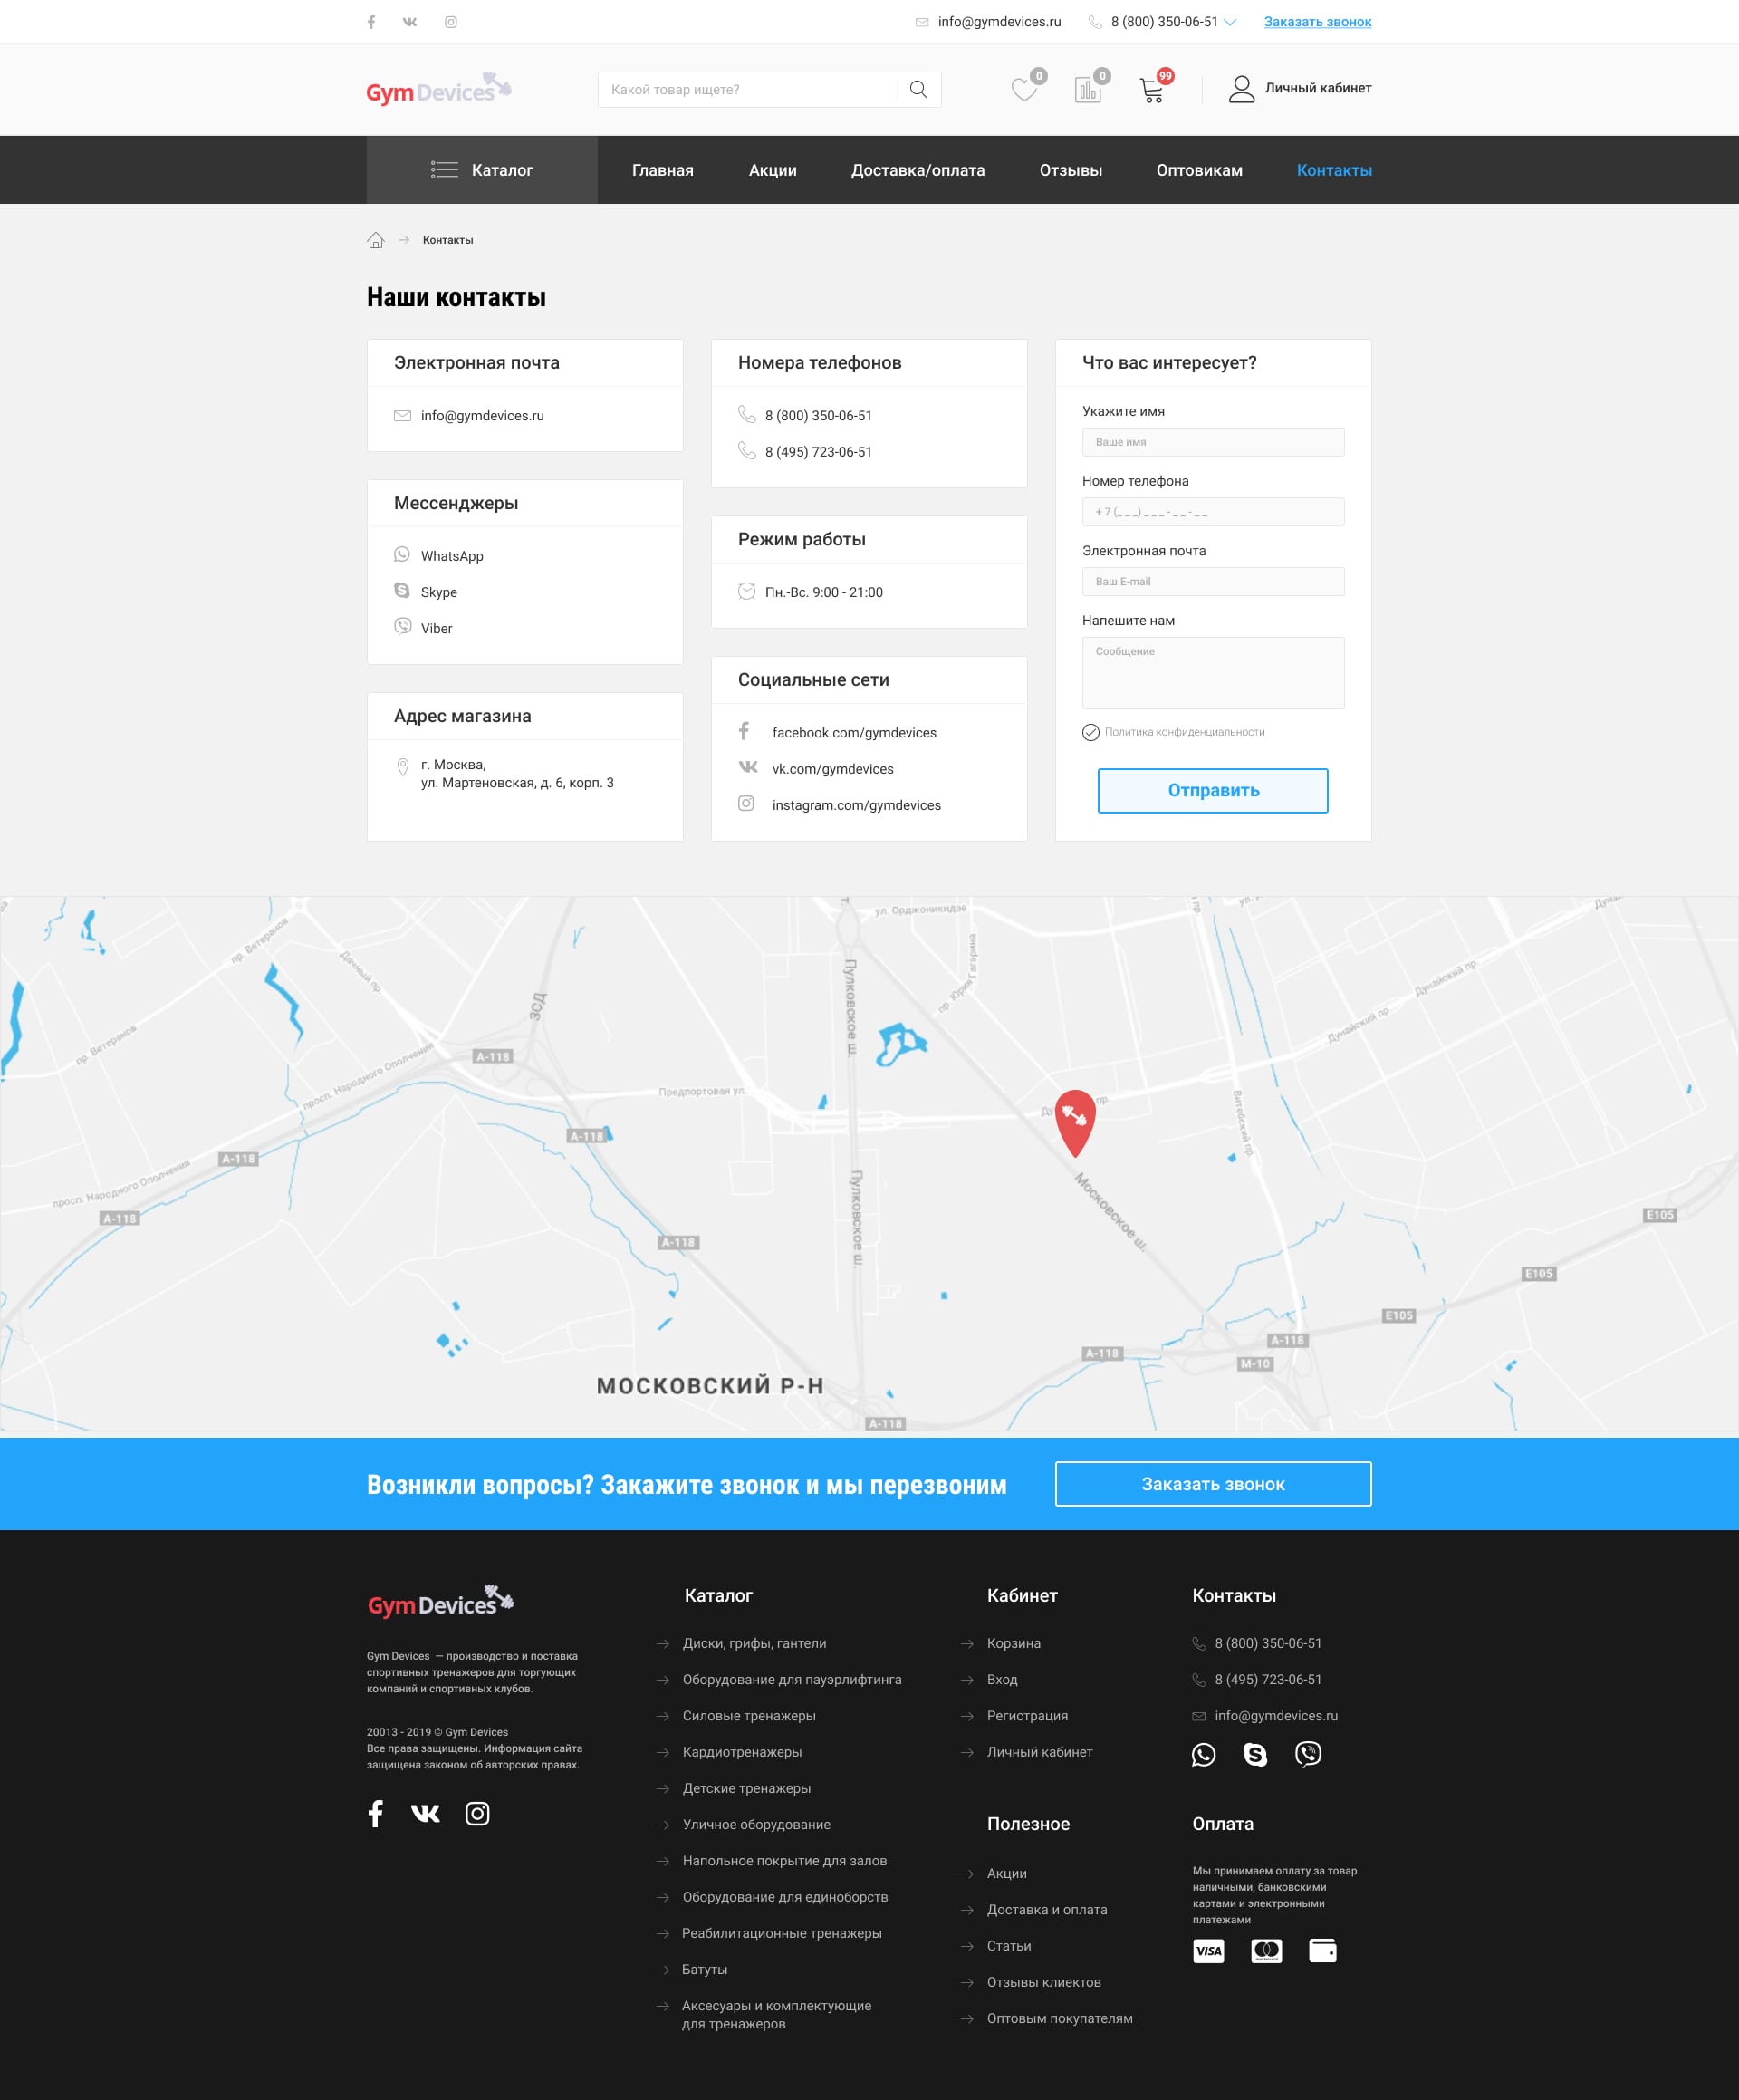Click the home breadcrumb icon

tap(375, 240)
